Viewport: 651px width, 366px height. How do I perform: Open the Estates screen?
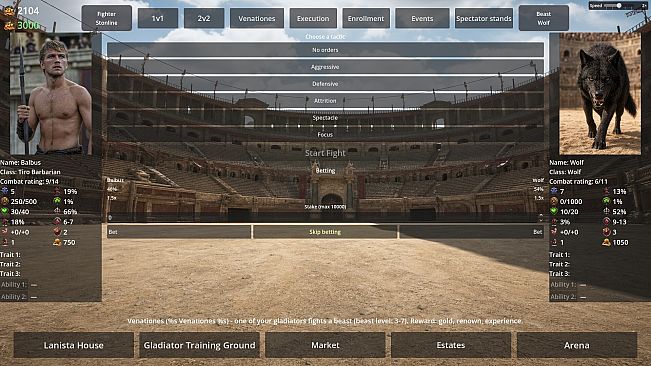451,345
